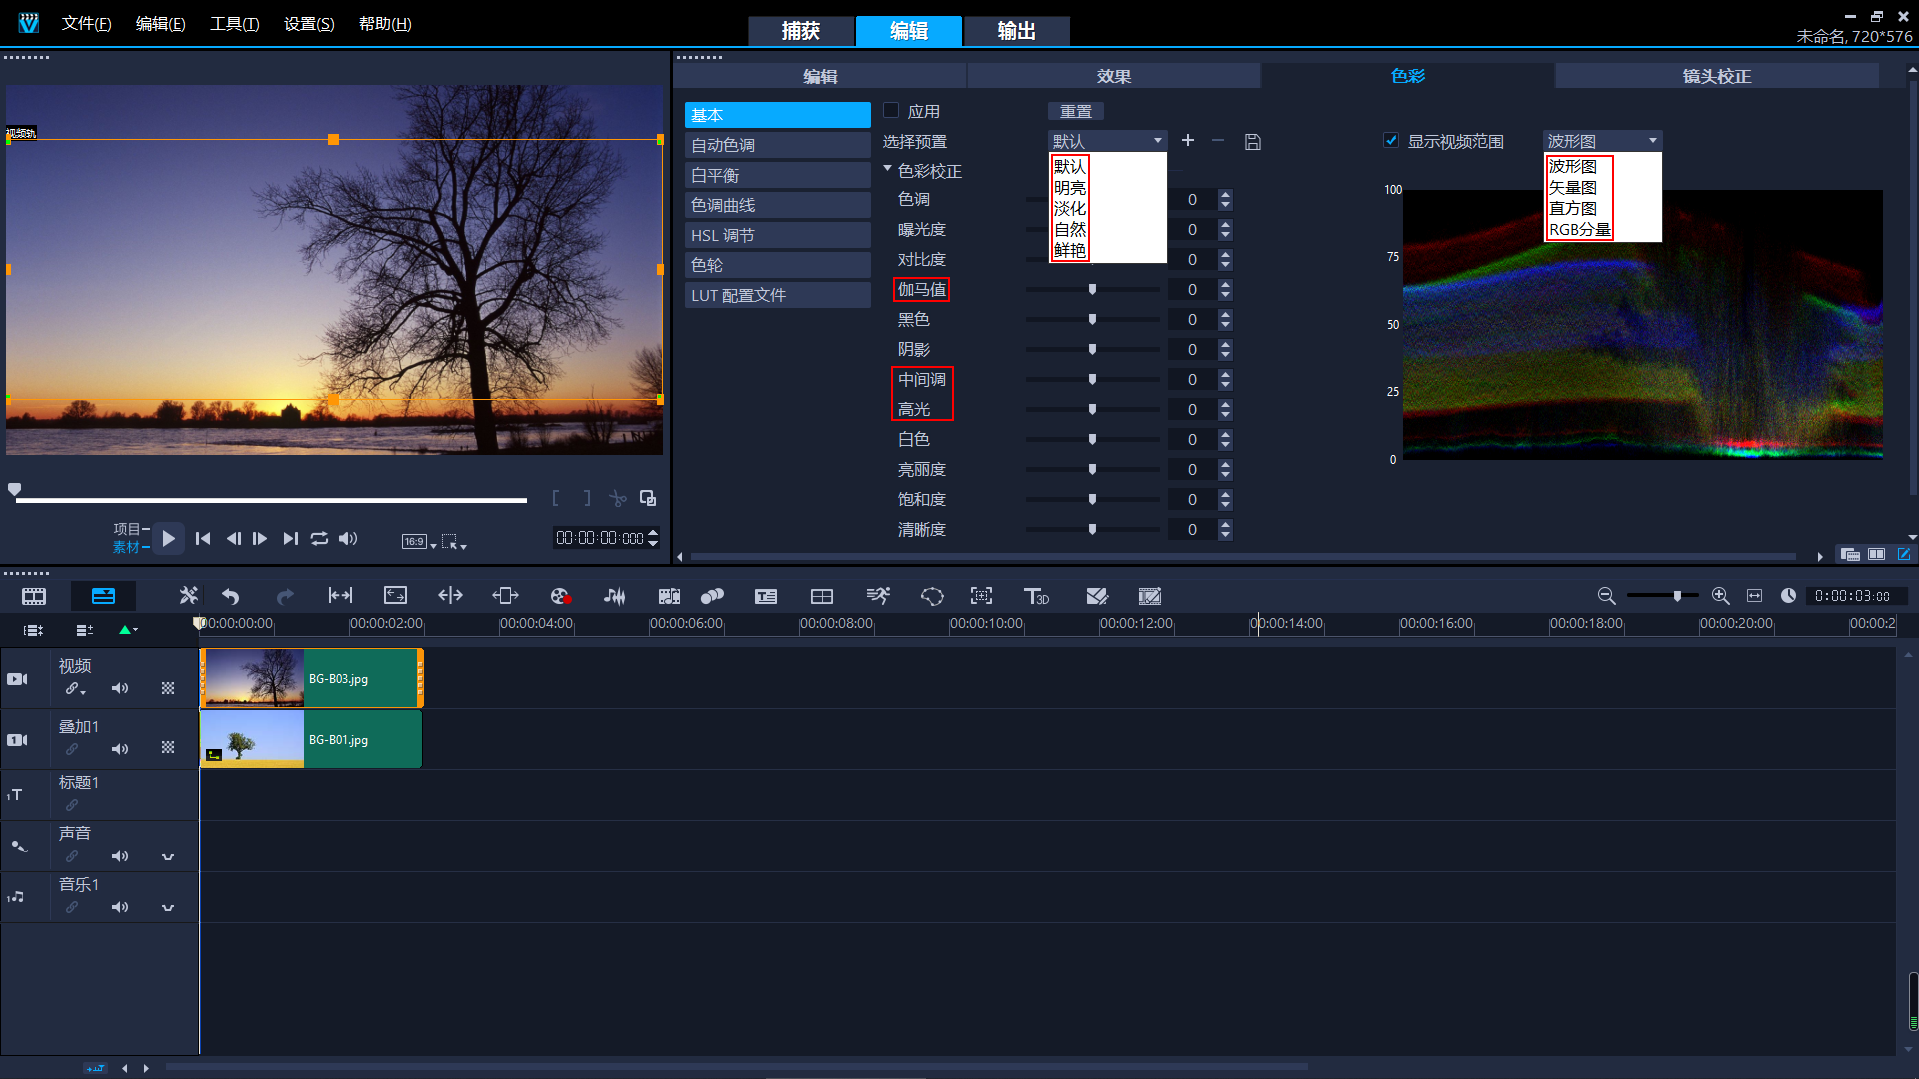The width and height of the screenshot is (1919, 1079).
Task: Open the subtitle editor T icon
Action: point(766,596)
